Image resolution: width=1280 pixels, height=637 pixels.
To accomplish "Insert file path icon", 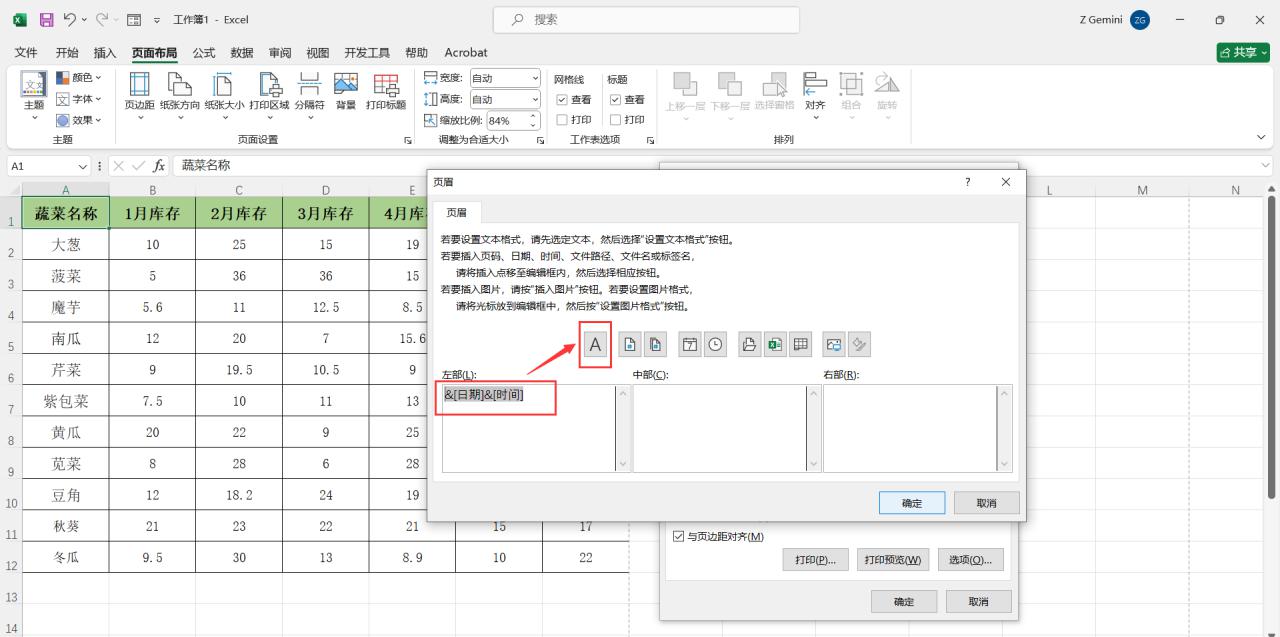I will pos(749,344).
